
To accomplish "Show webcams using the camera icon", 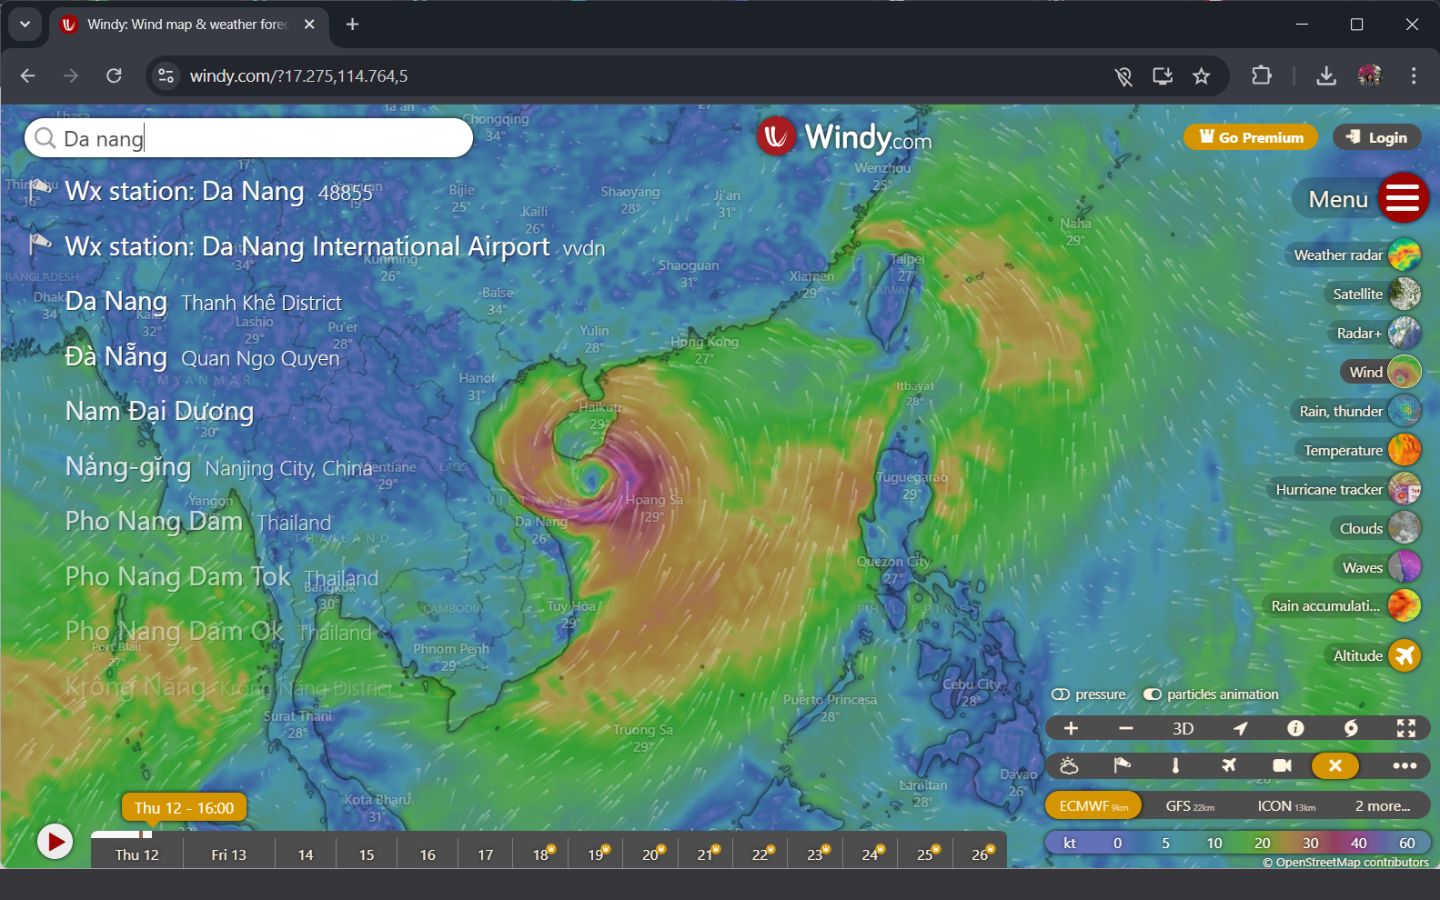I will 1281,766.
